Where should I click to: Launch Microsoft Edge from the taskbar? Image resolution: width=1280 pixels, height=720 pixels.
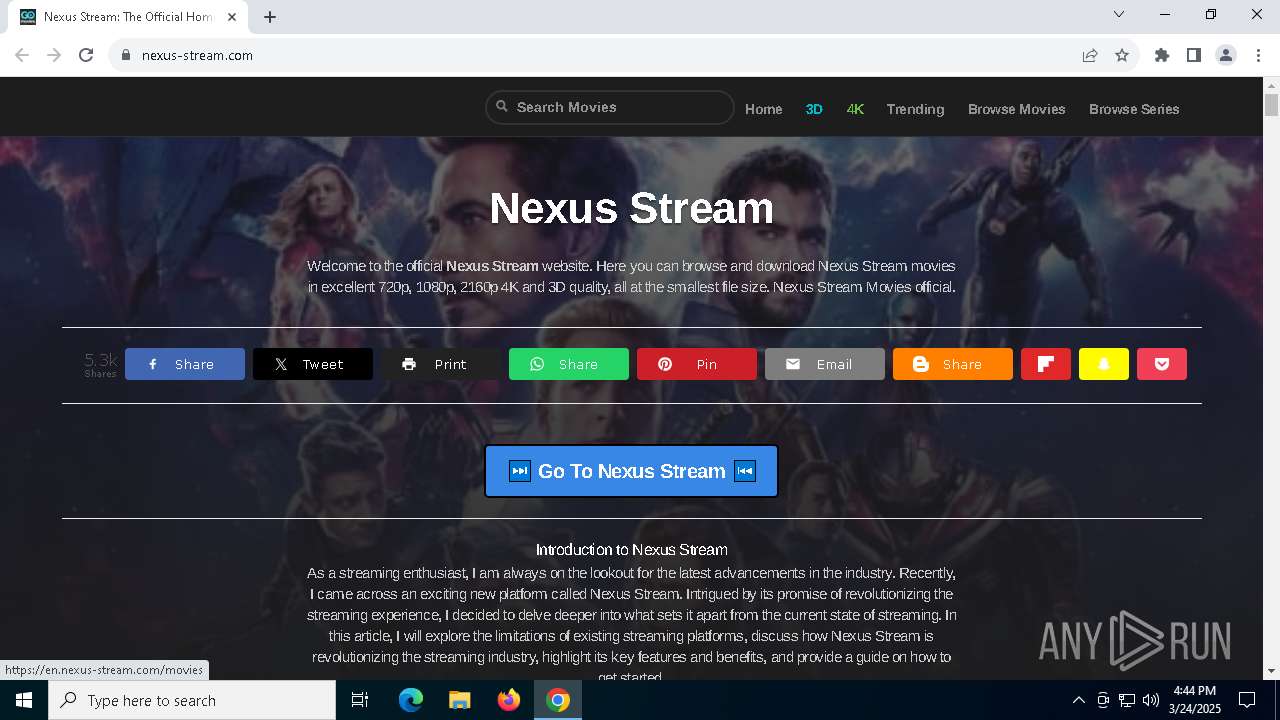coord(411,700)
